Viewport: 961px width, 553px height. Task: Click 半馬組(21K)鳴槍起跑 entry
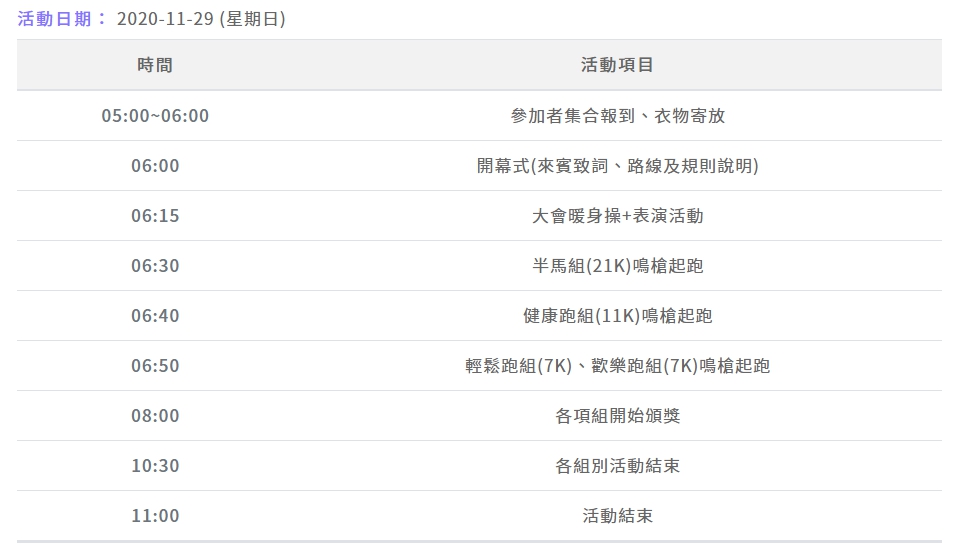(x=617, y=265)
